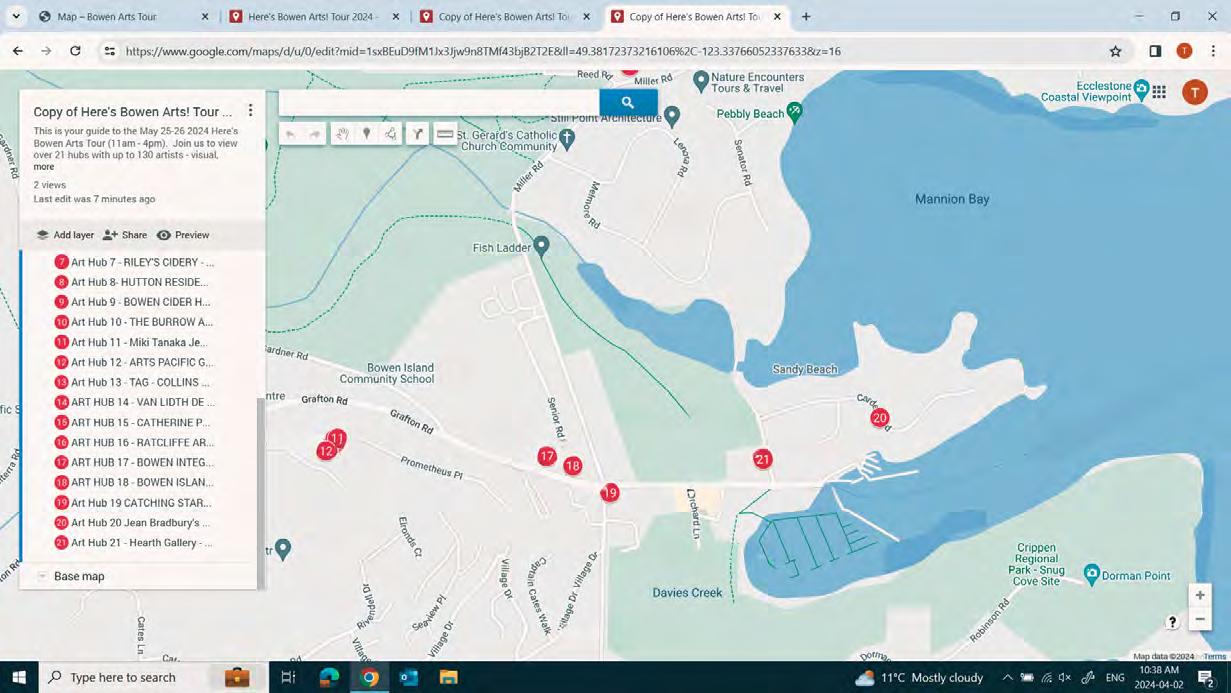Viewport: 1231px width, 693px height.
Task: Click red map pin number 21
Action: [763, 459]
